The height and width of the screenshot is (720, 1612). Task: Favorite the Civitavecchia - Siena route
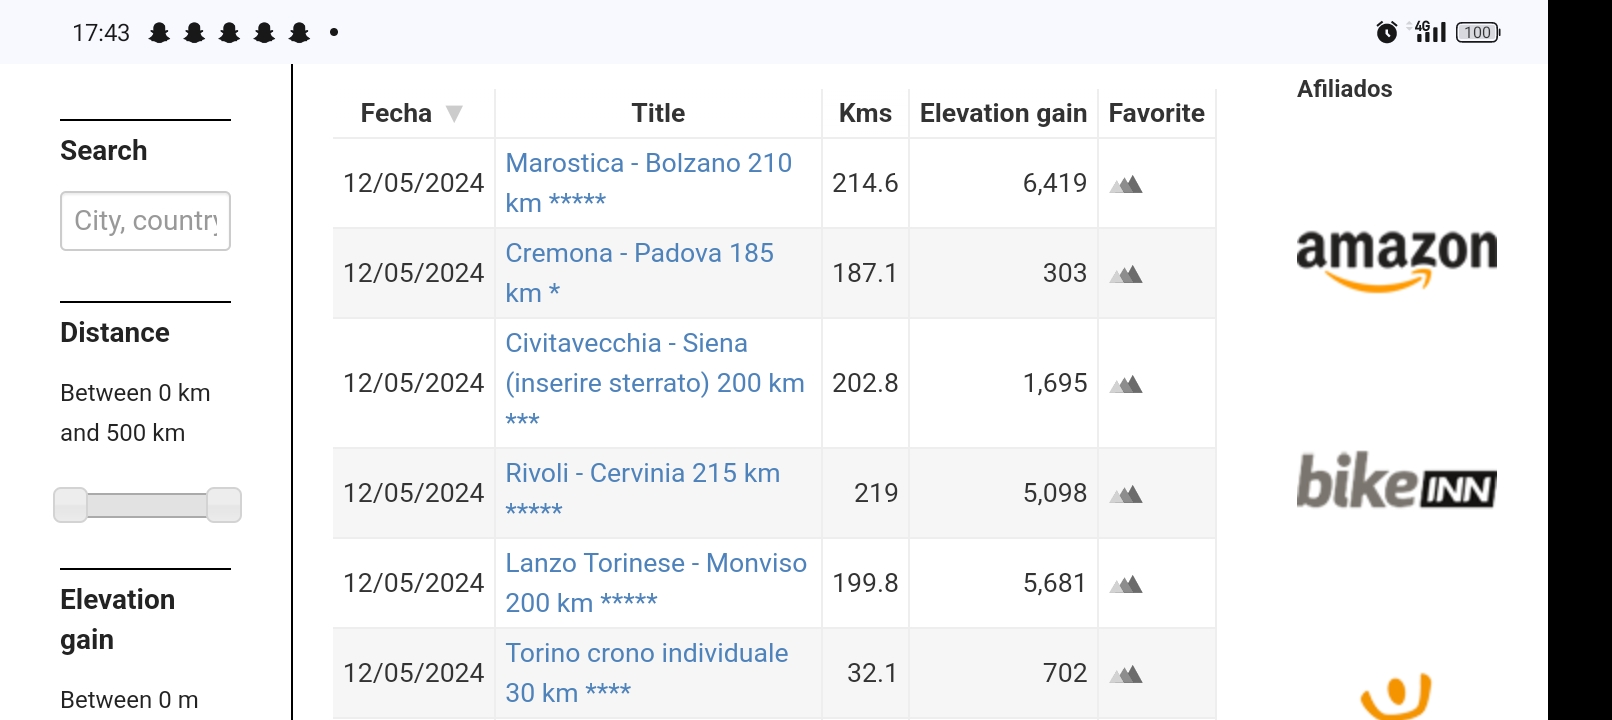pyautogui.click(x=1126, y=384)
